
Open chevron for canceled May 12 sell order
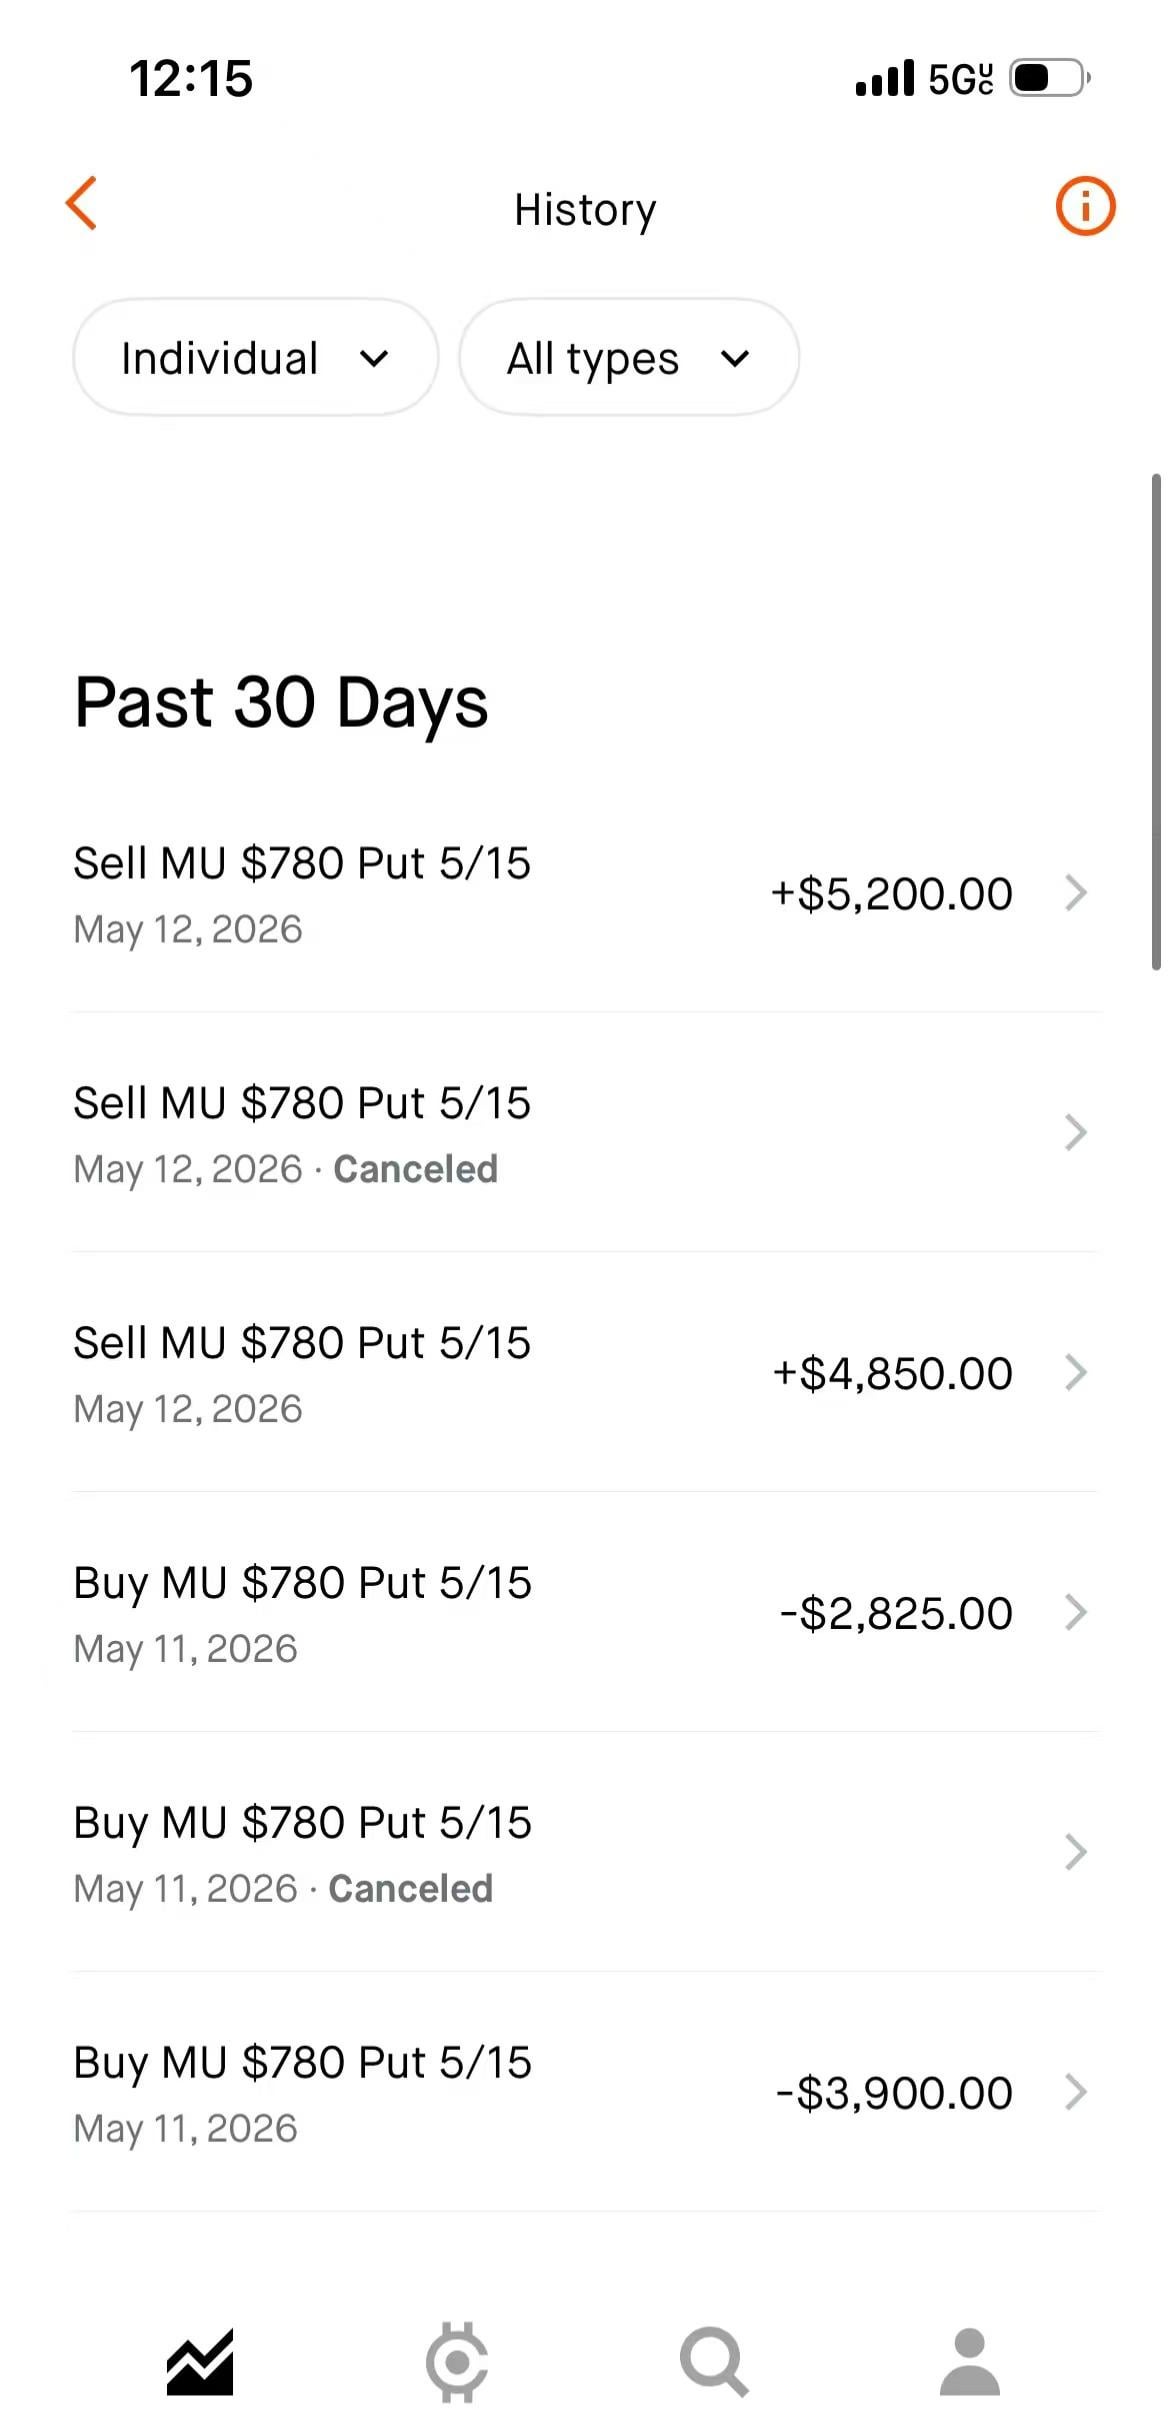point(1076,1133)
